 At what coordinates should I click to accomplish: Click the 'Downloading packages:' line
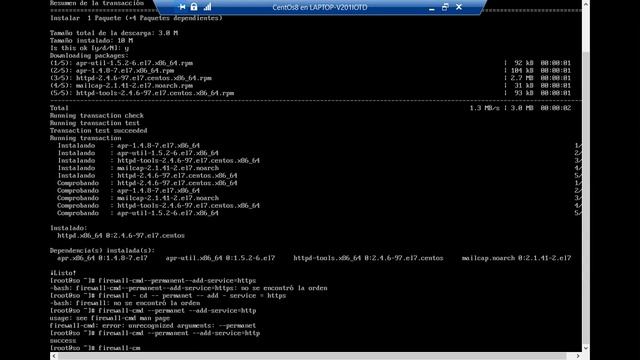[89, 56]
